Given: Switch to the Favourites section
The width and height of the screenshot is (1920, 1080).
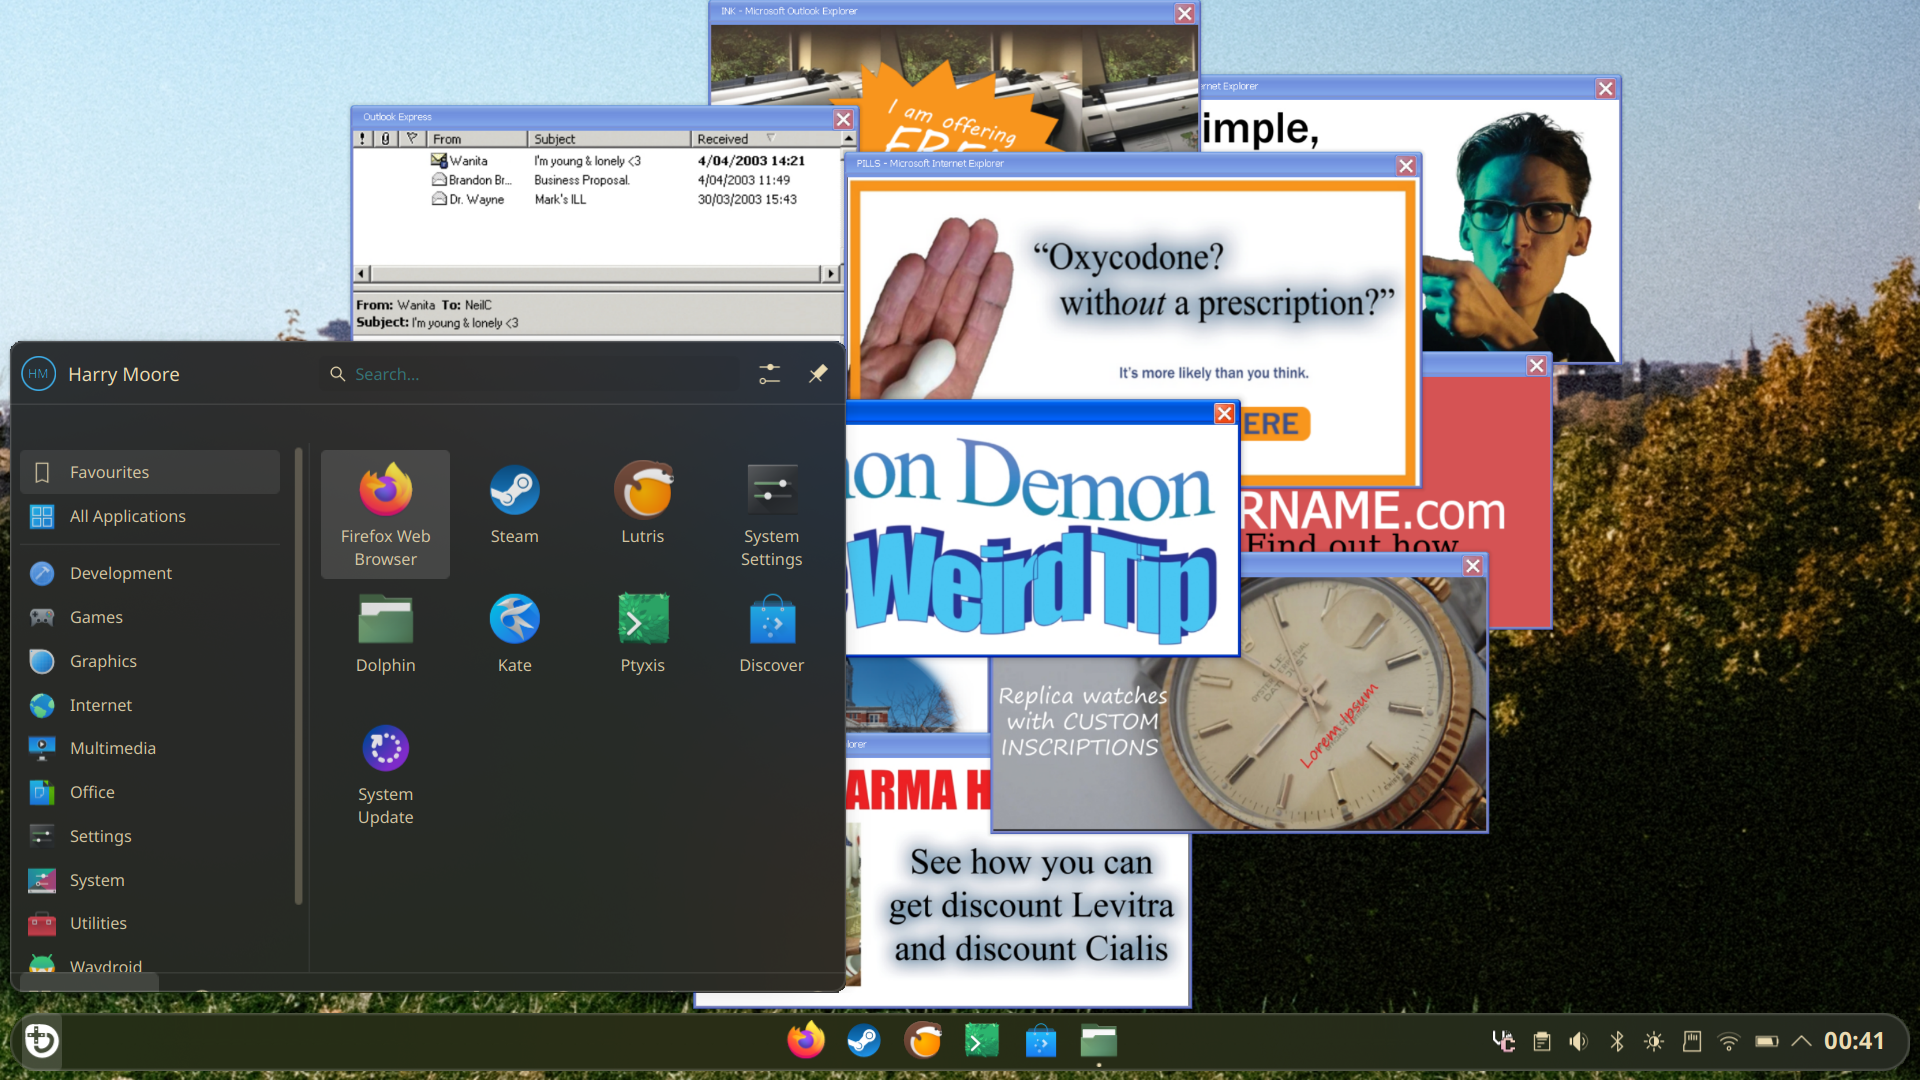Looking at the screenshot, I should [109, 472].
